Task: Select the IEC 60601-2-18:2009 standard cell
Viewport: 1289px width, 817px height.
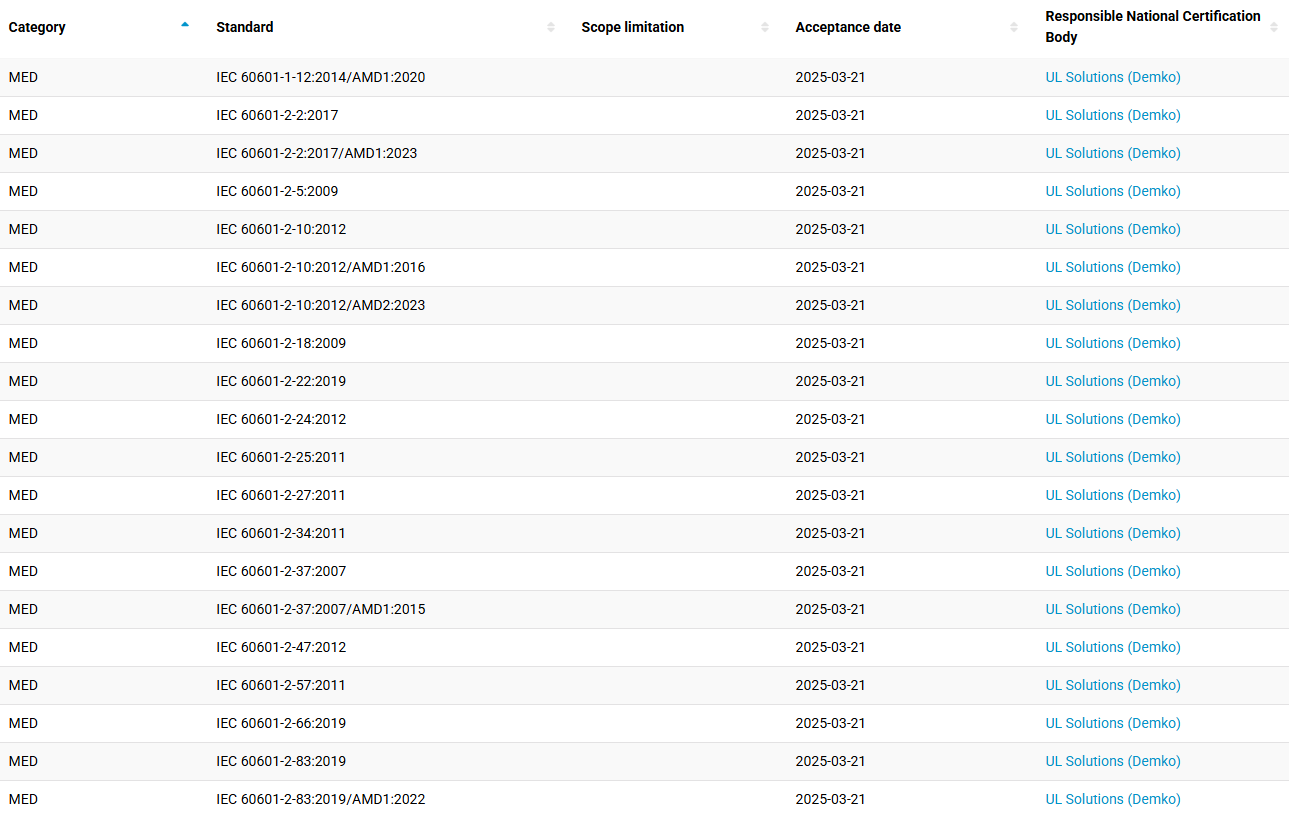Action: [x=281, y=343]
